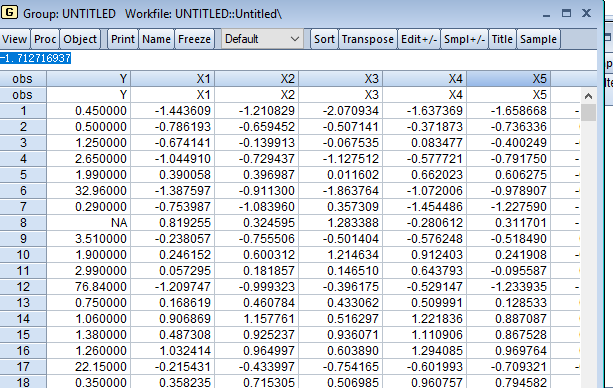Click the NA cell in column Y
The image size is (613, 388).
coord(88,223)
